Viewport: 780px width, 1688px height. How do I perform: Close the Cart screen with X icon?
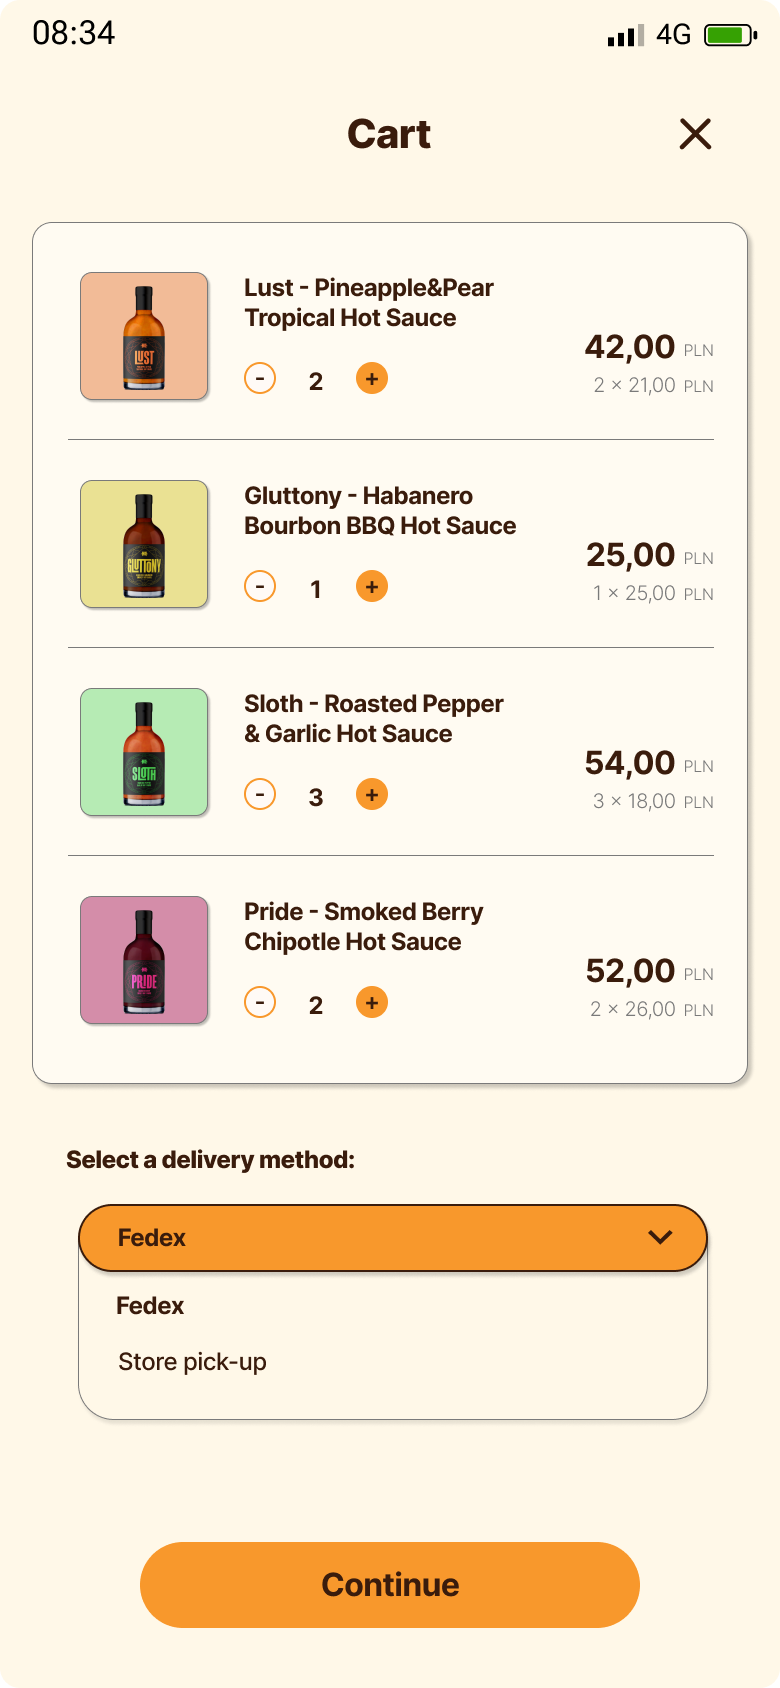coord(695,134)
